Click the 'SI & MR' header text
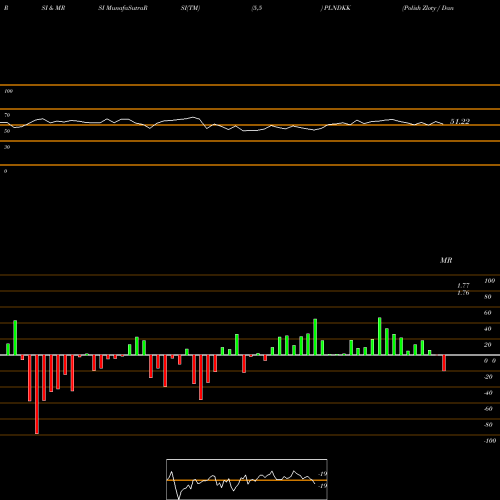This screenshot has width=500, height=500. click(53, 8)
